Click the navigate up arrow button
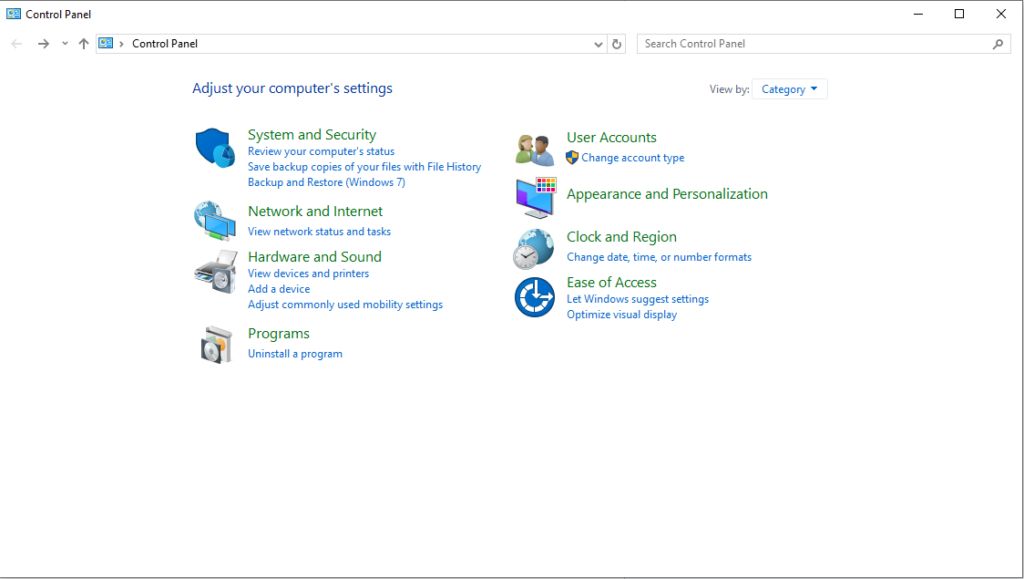This screenshot has width=1024, height=579. pyautogui.click(x=84, y=43)
